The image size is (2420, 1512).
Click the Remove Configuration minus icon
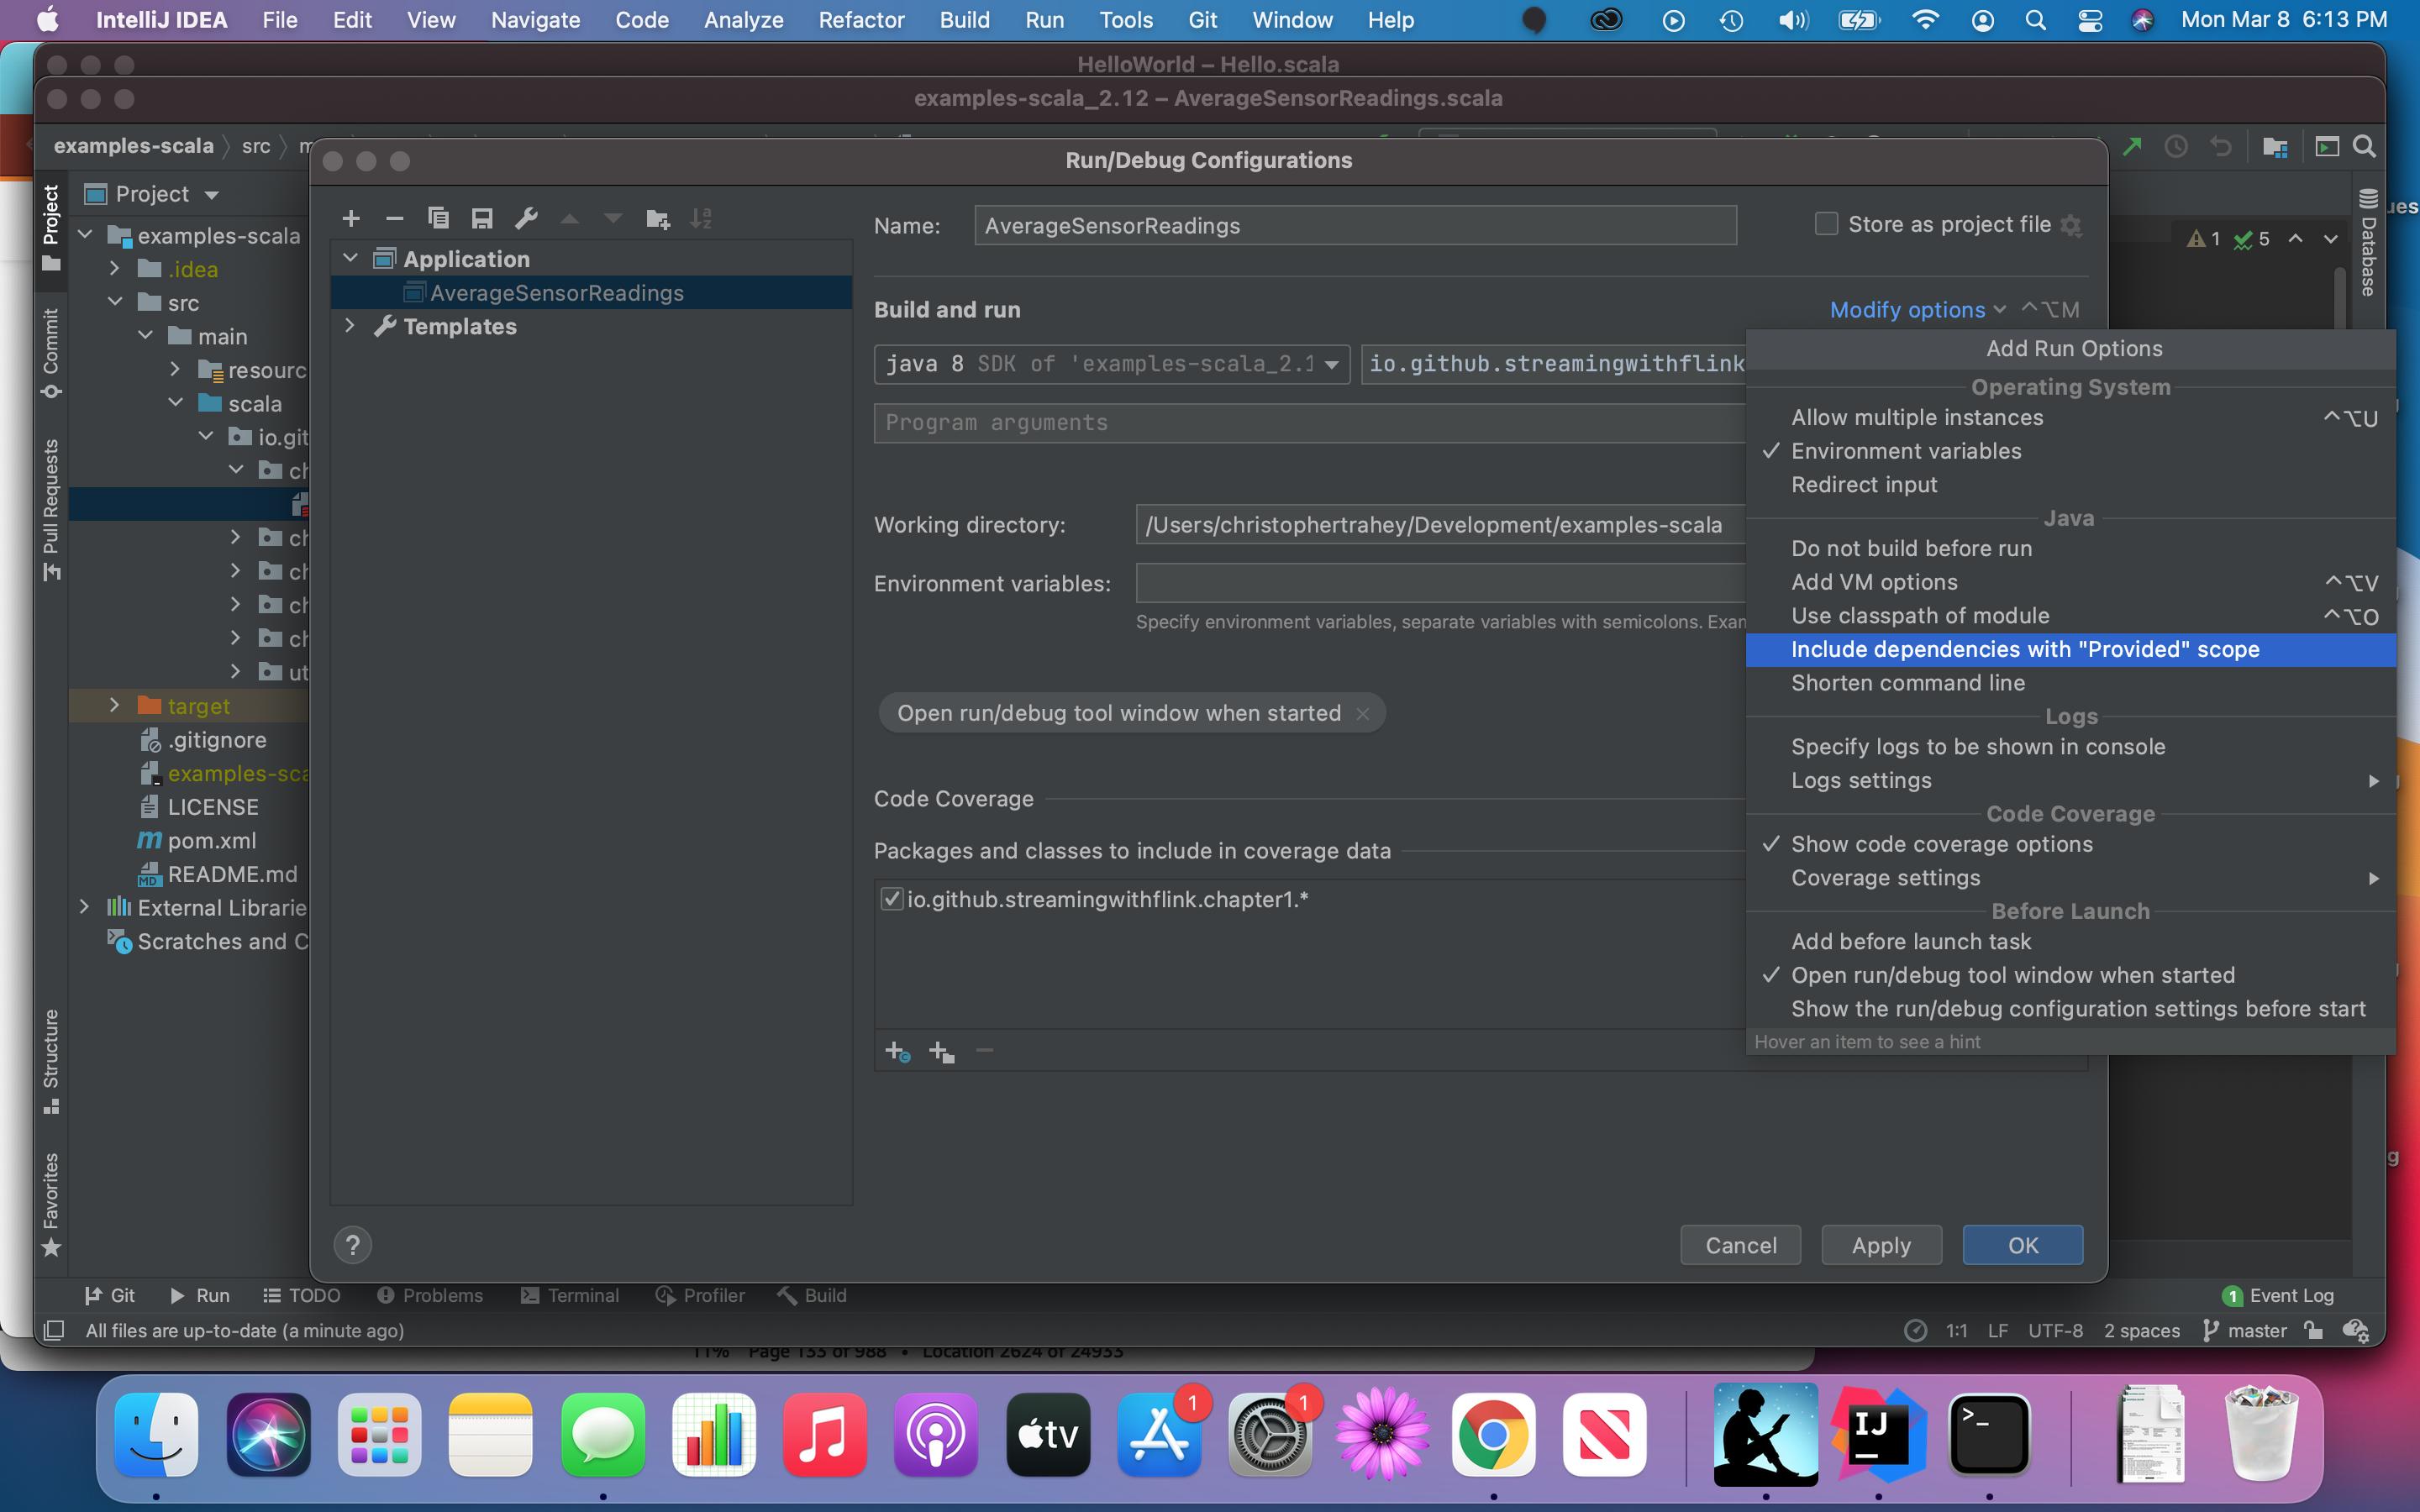tap(395, 219)
